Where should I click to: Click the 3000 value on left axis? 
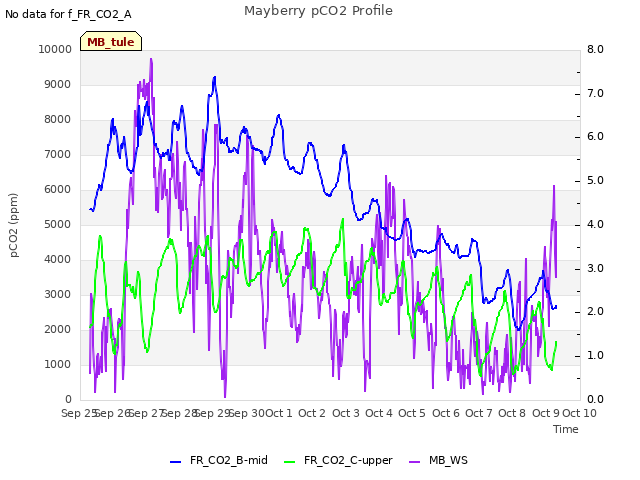tap(58, 294)
